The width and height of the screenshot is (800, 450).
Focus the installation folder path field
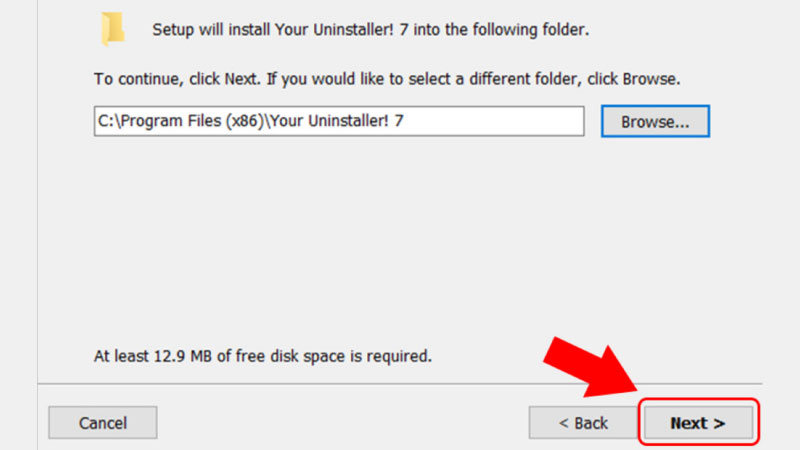pos(339,121)
